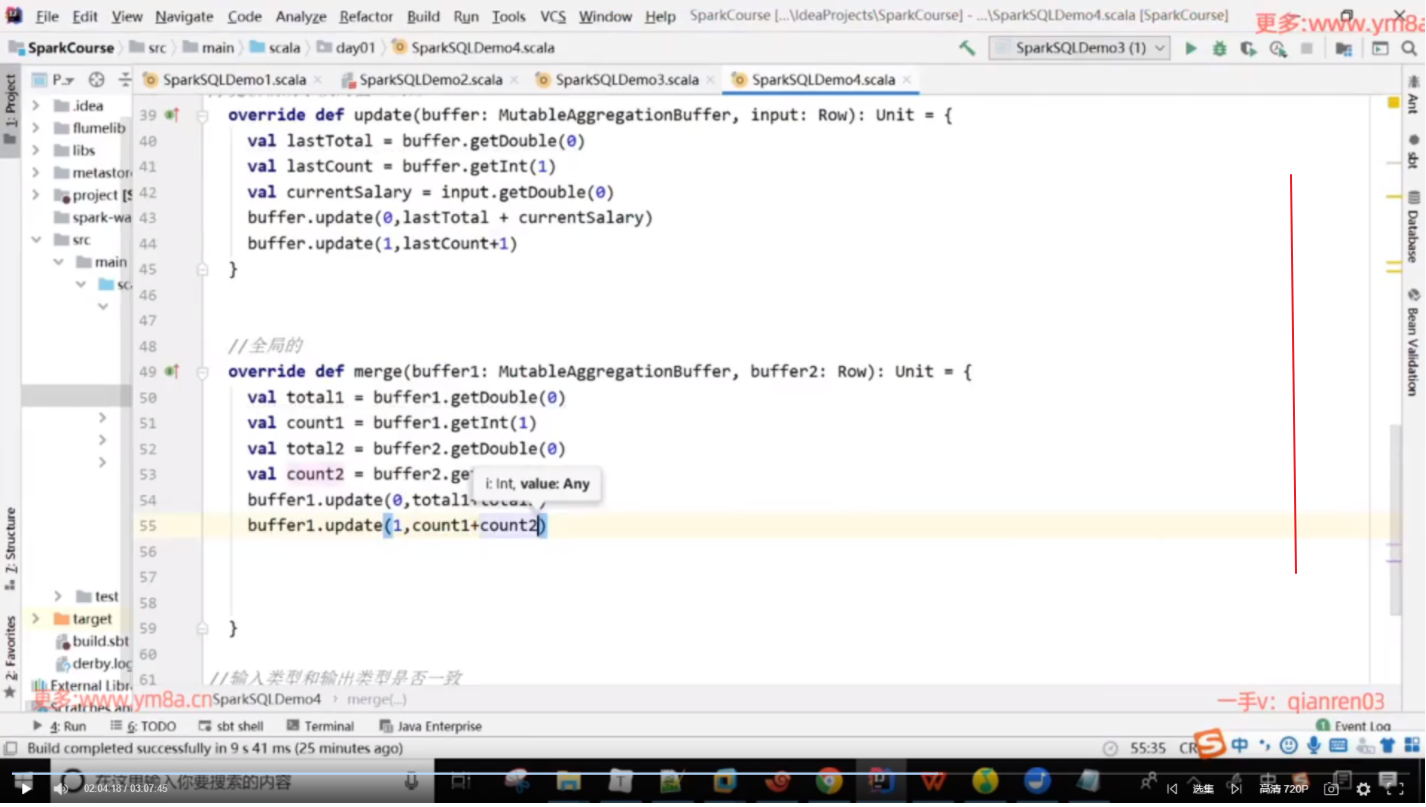Open the SparkSQLDemo3 (1) run configuration dropdown
The height and width of the screenshot is (807, 1426).
pyautogui.click(x=1080, y=48)
